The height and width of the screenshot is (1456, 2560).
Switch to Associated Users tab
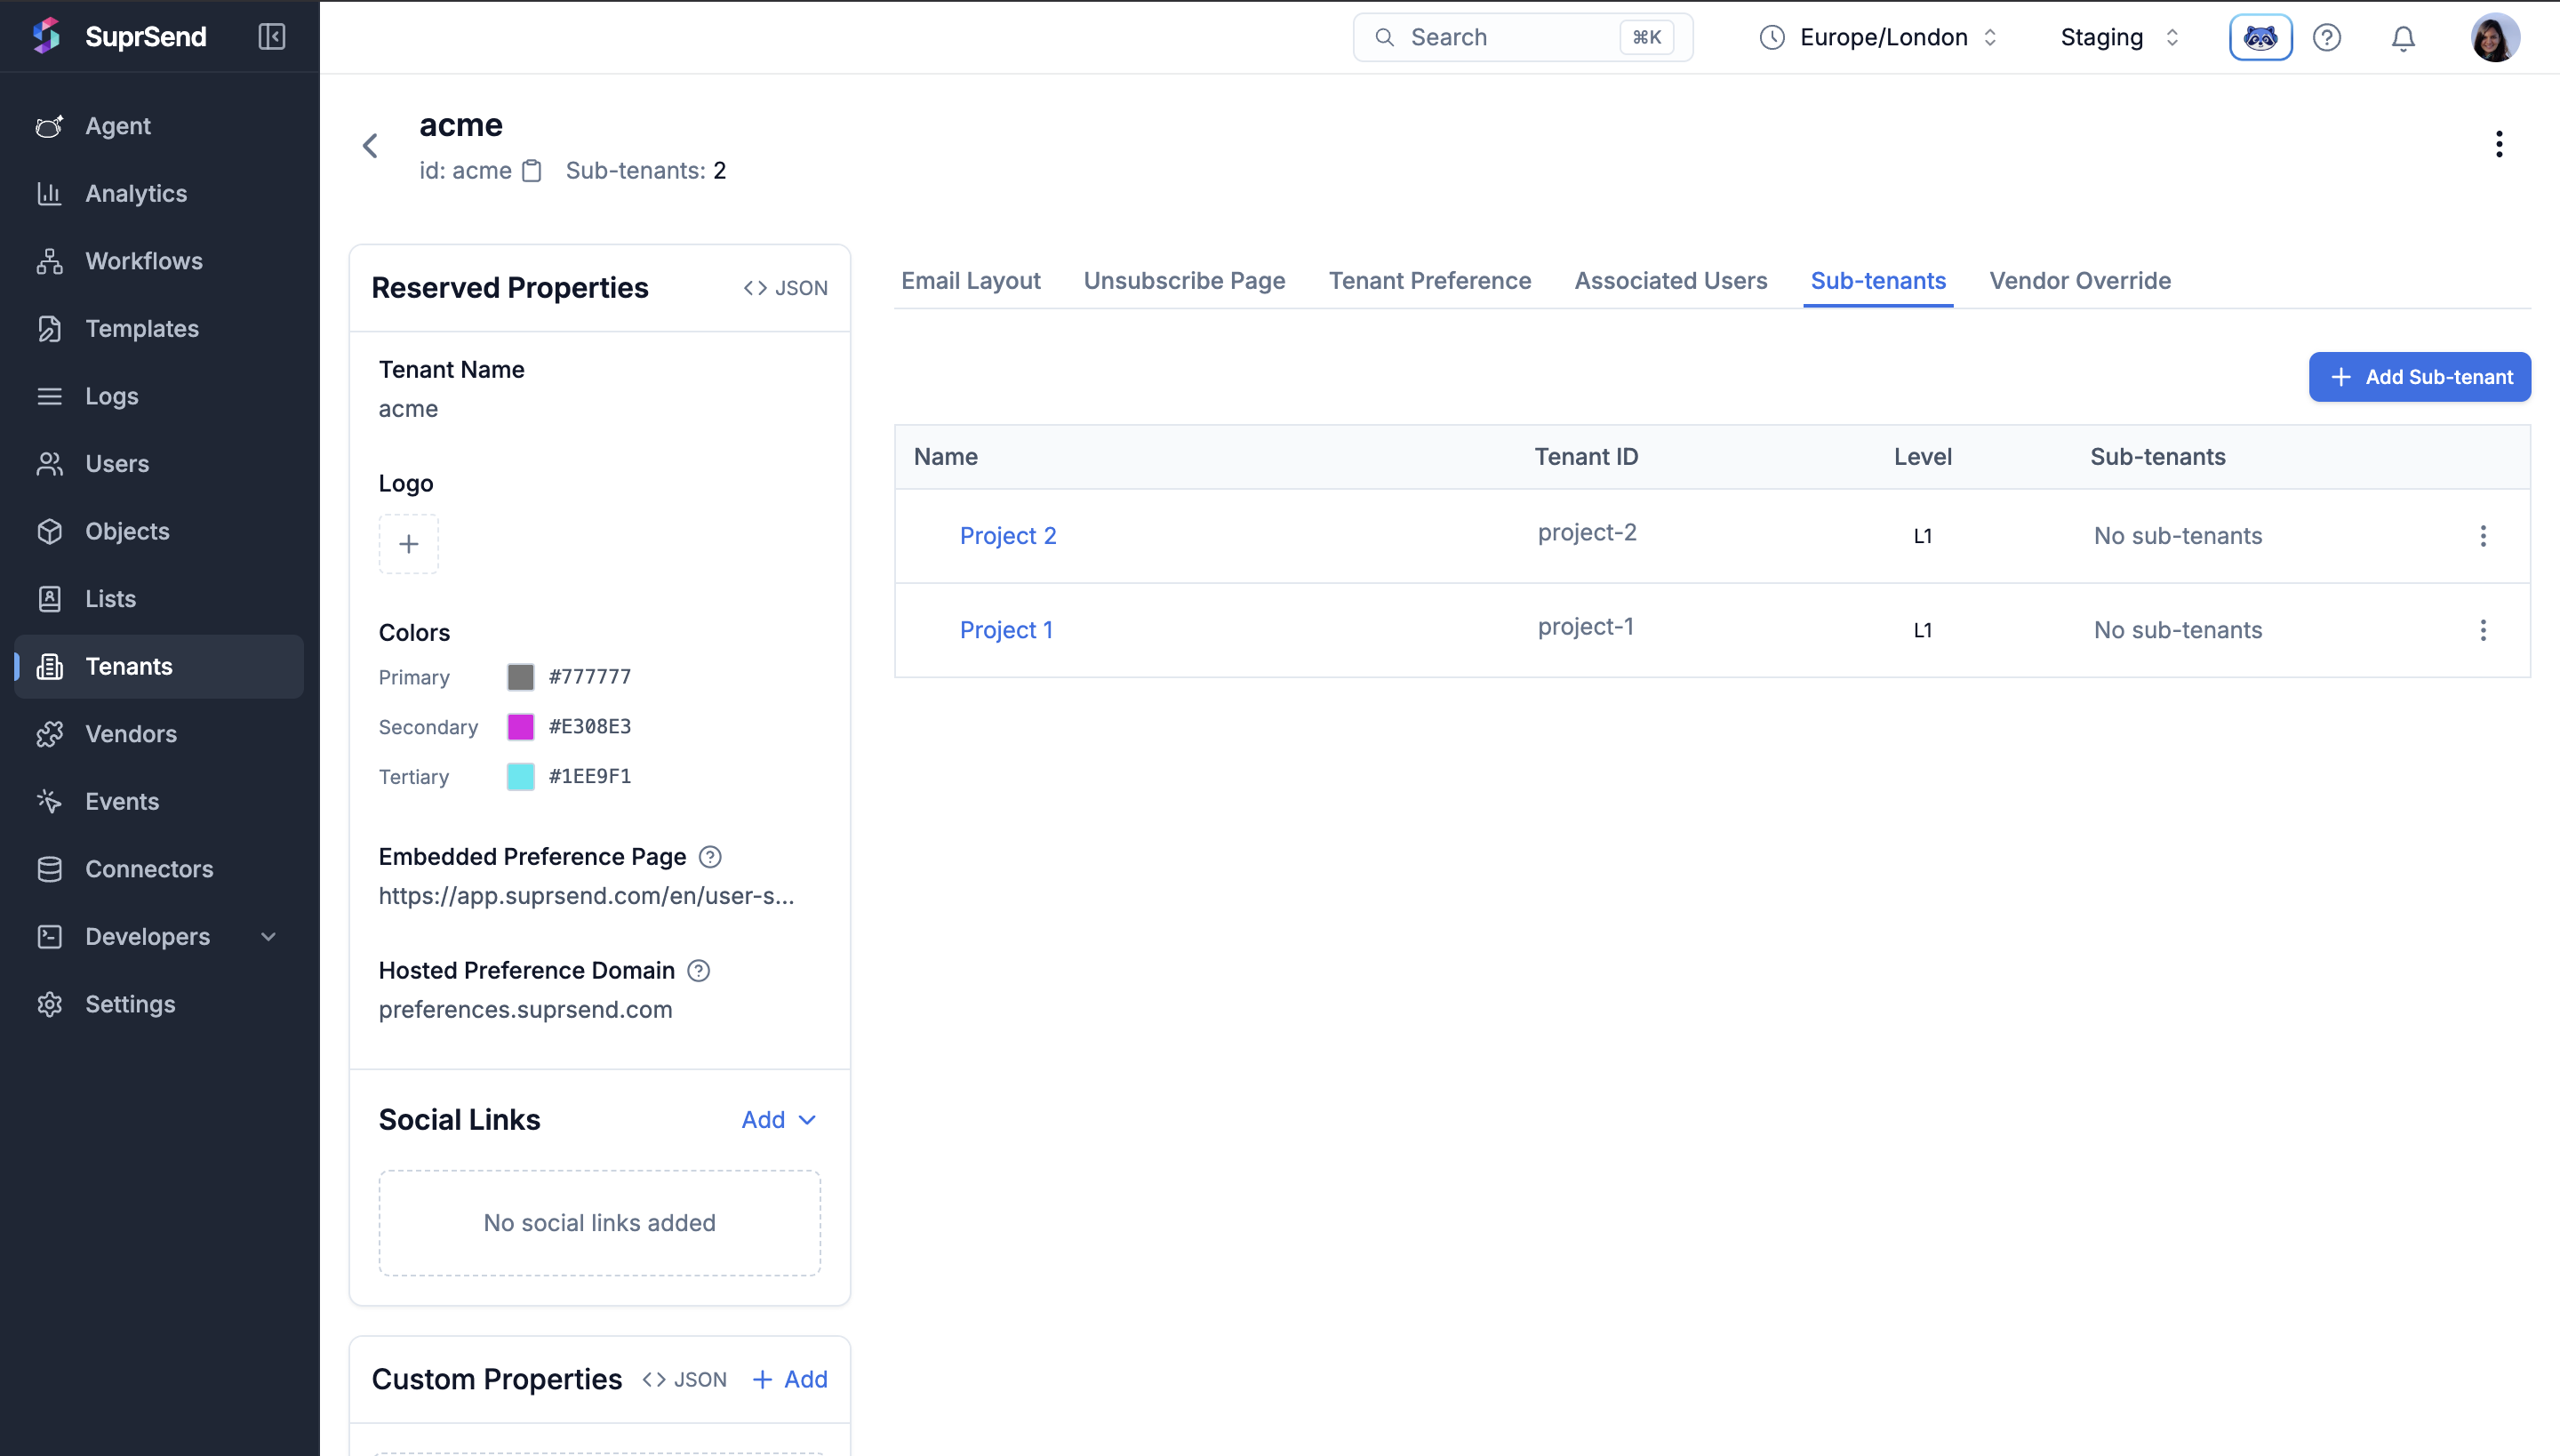pos(1671,281)
